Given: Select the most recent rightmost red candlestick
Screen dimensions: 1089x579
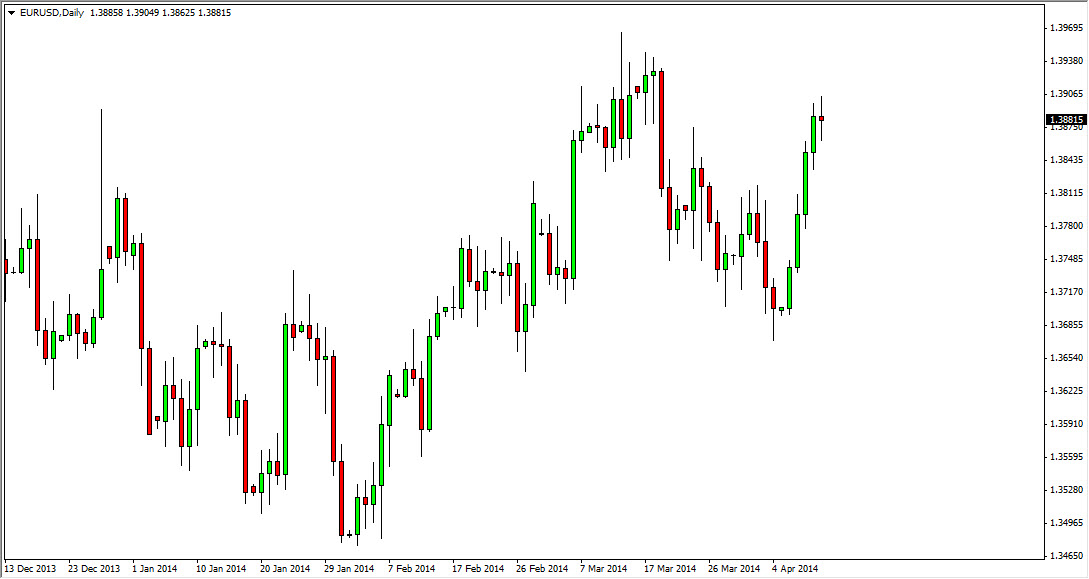Looking at the screenshot, I should [x=822, y=119].
